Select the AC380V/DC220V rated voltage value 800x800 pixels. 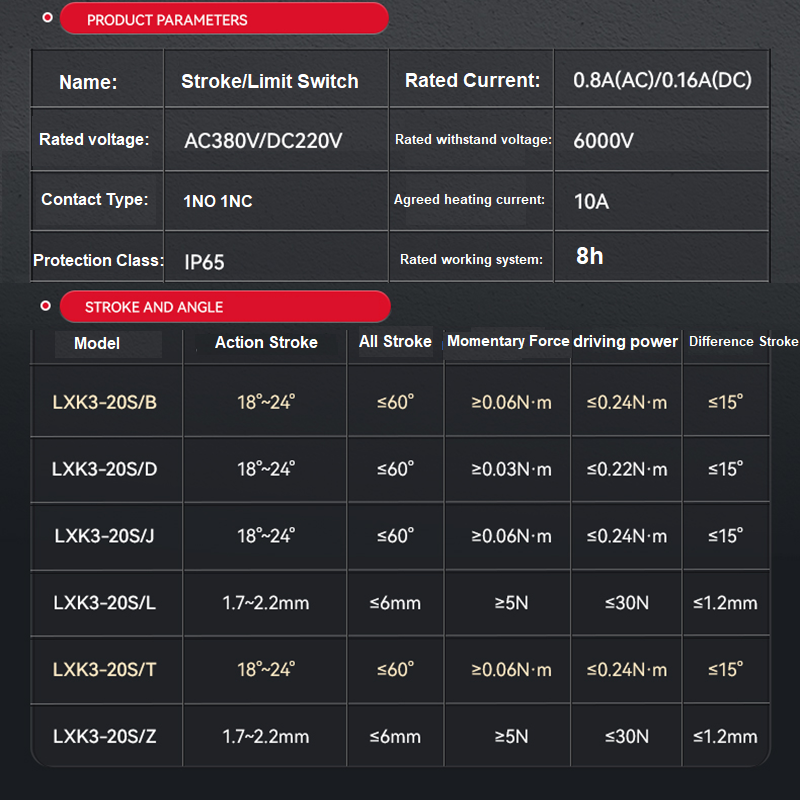point(263,141)
